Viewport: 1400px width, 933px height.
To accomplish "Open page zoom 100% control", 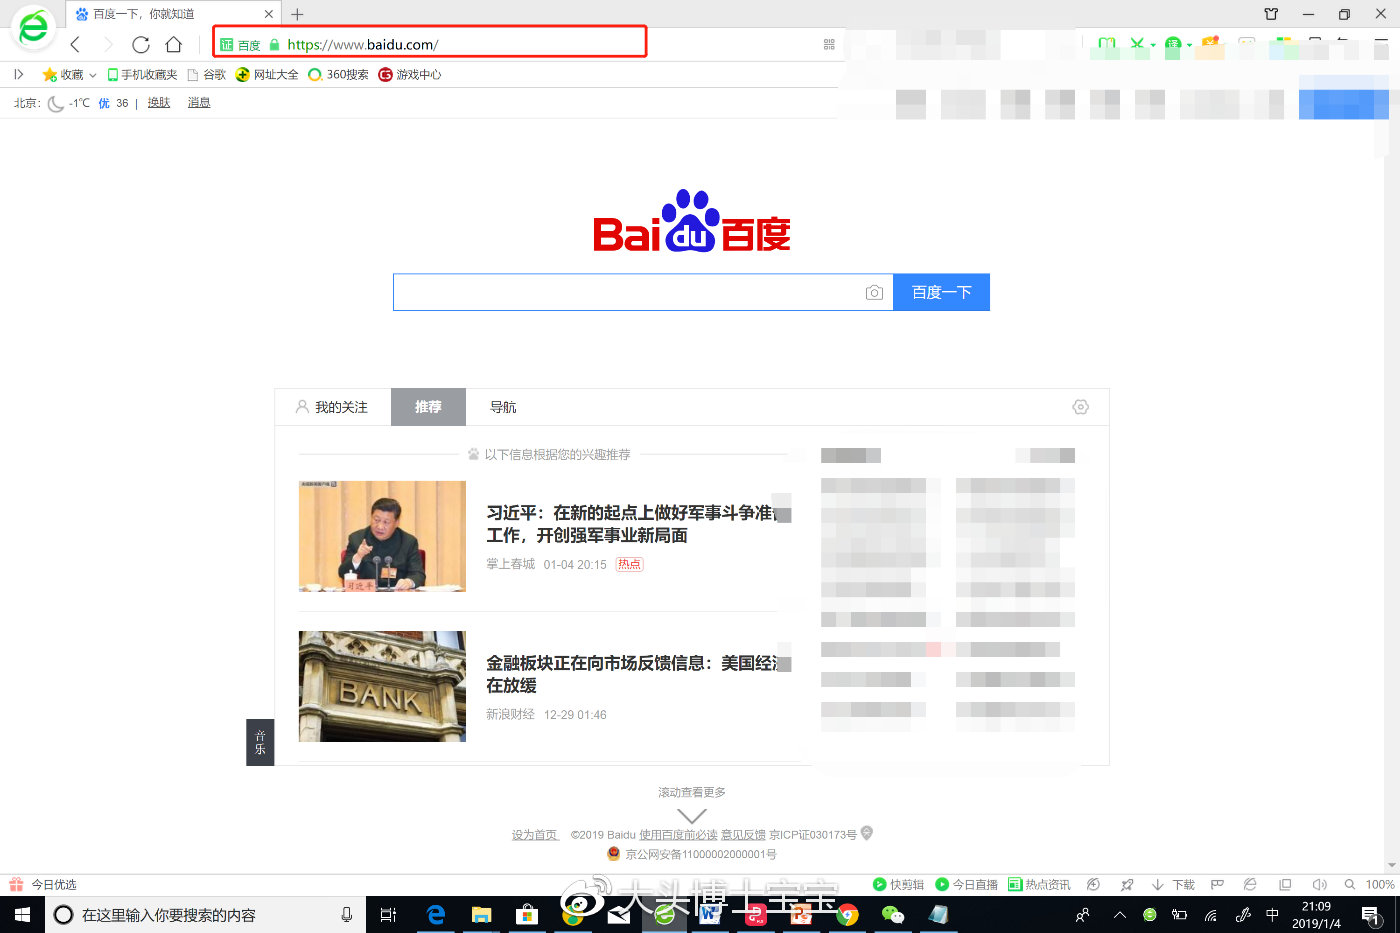I will pos(1370,885).
